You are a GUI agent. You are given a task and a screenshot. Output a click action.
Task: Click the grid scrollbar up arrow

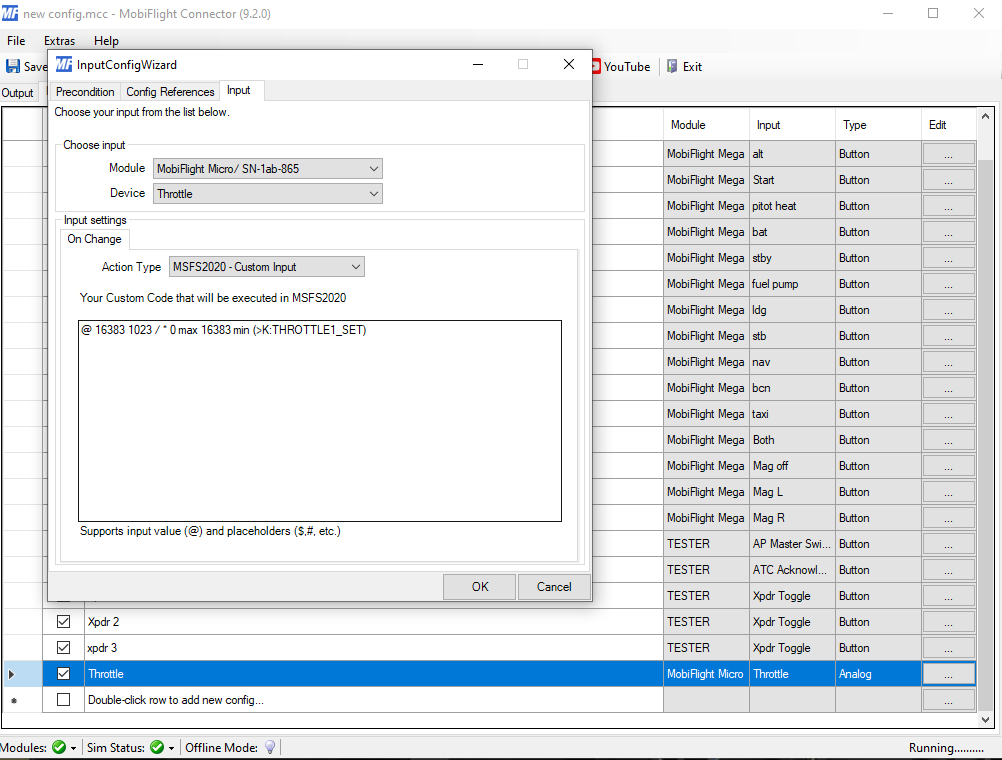coord(985,116)
